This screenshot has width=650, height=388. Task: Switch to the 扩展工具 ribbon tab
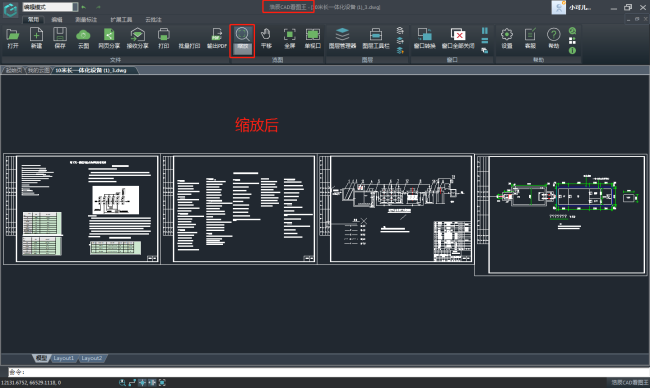121,19
